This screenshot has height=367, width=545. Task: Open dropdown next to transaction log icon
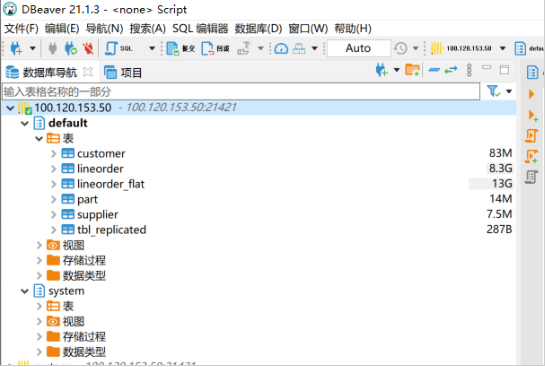[260, 48]
